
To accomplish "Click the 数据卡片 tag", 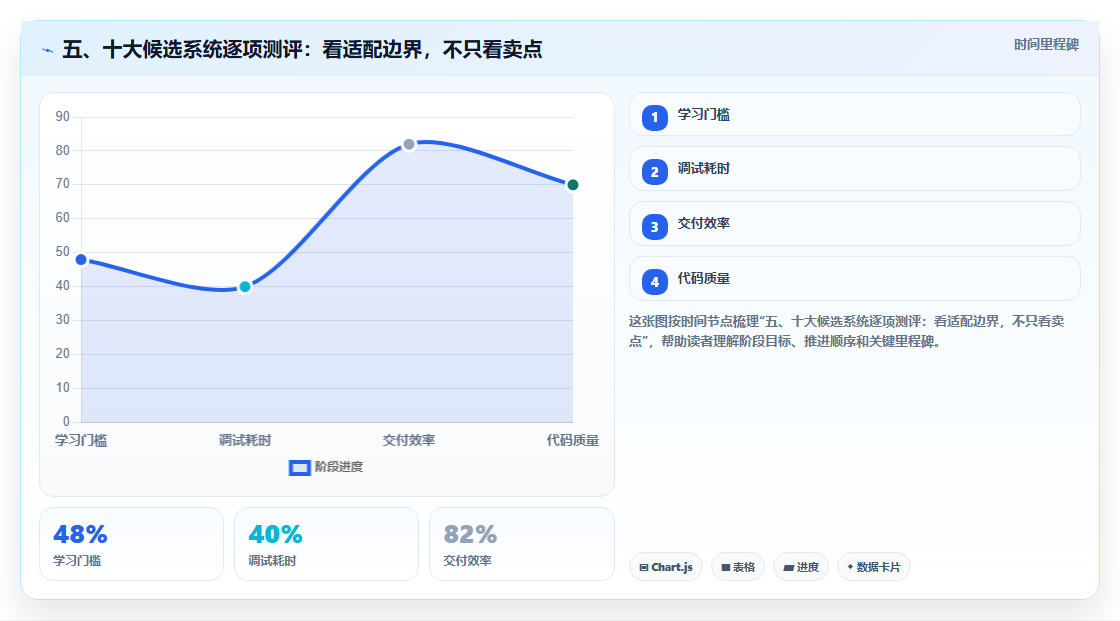I will tap(874, 567).
